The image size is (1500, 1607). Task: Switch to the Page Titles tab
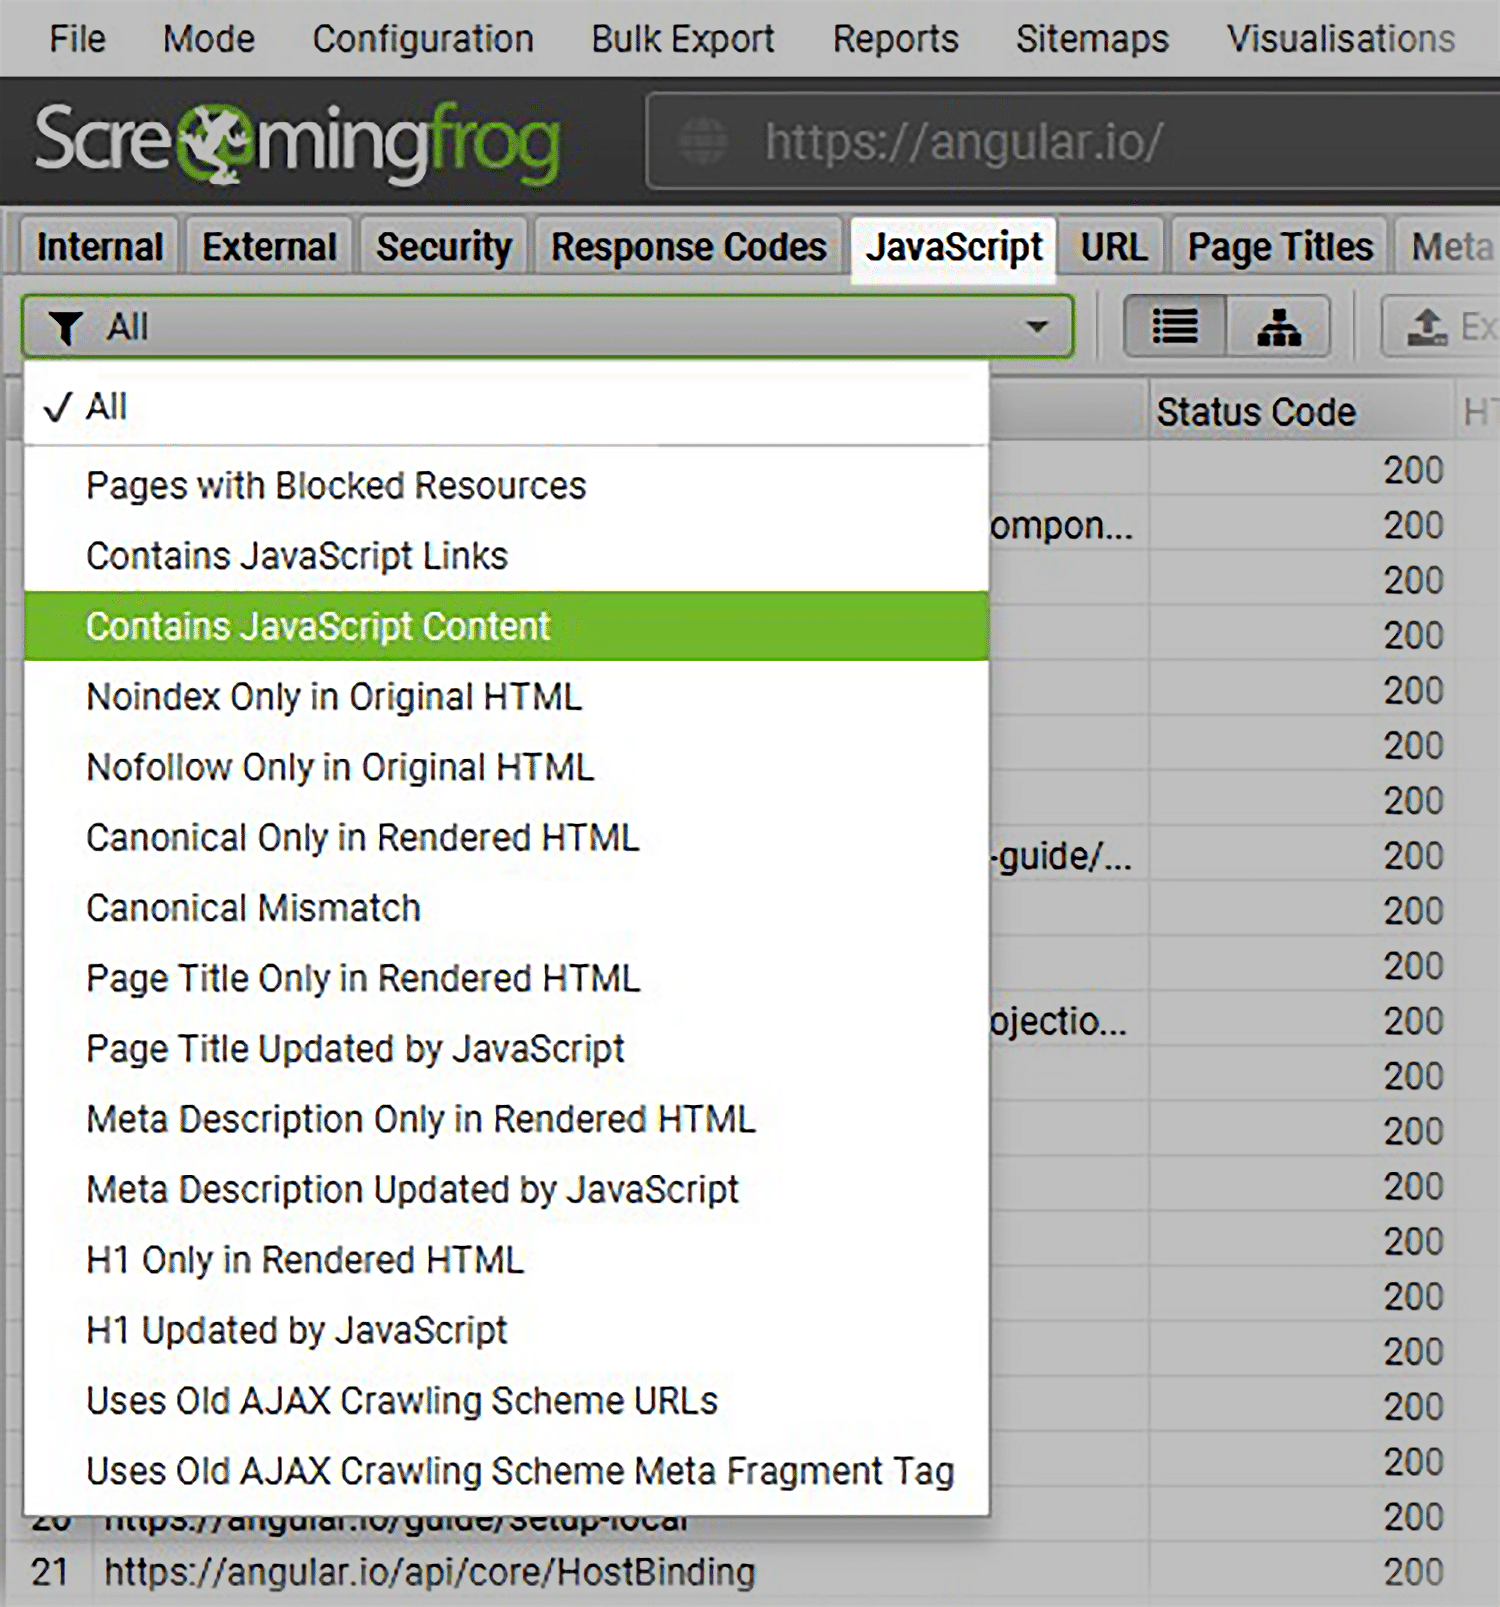tap(1280, 246)
